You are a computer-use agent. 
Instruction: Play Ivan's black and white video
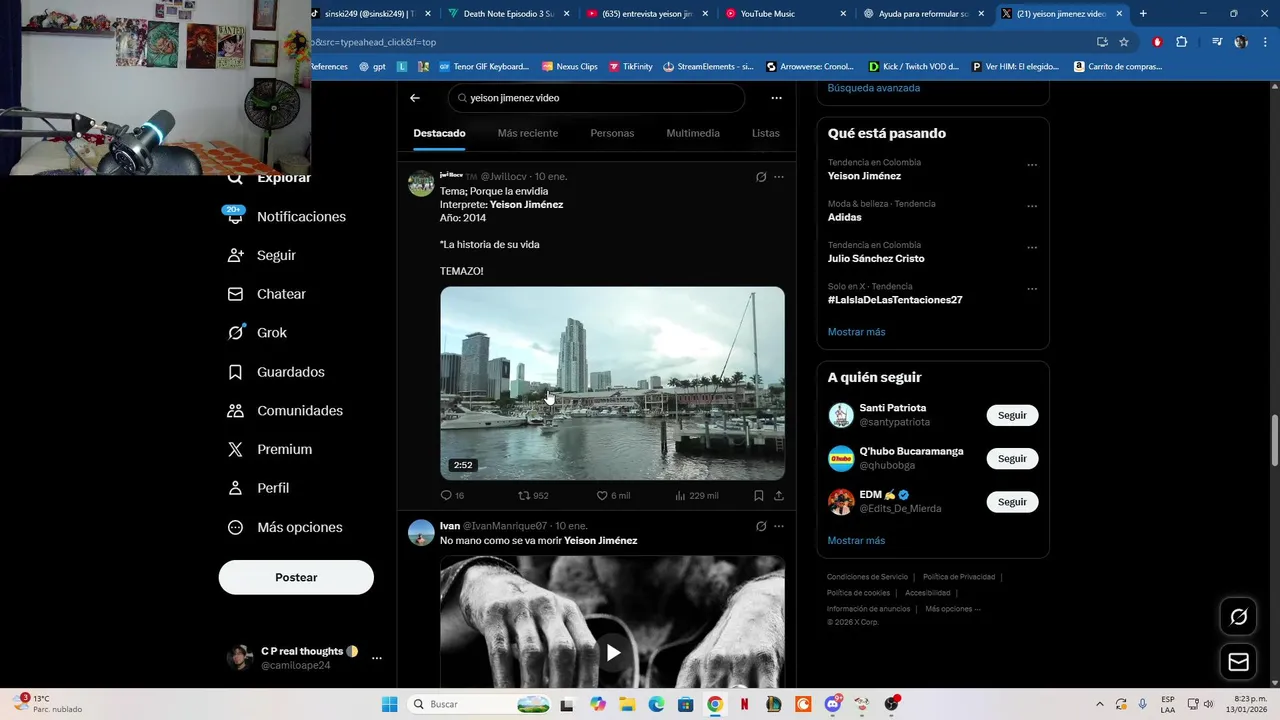point(613,653)
